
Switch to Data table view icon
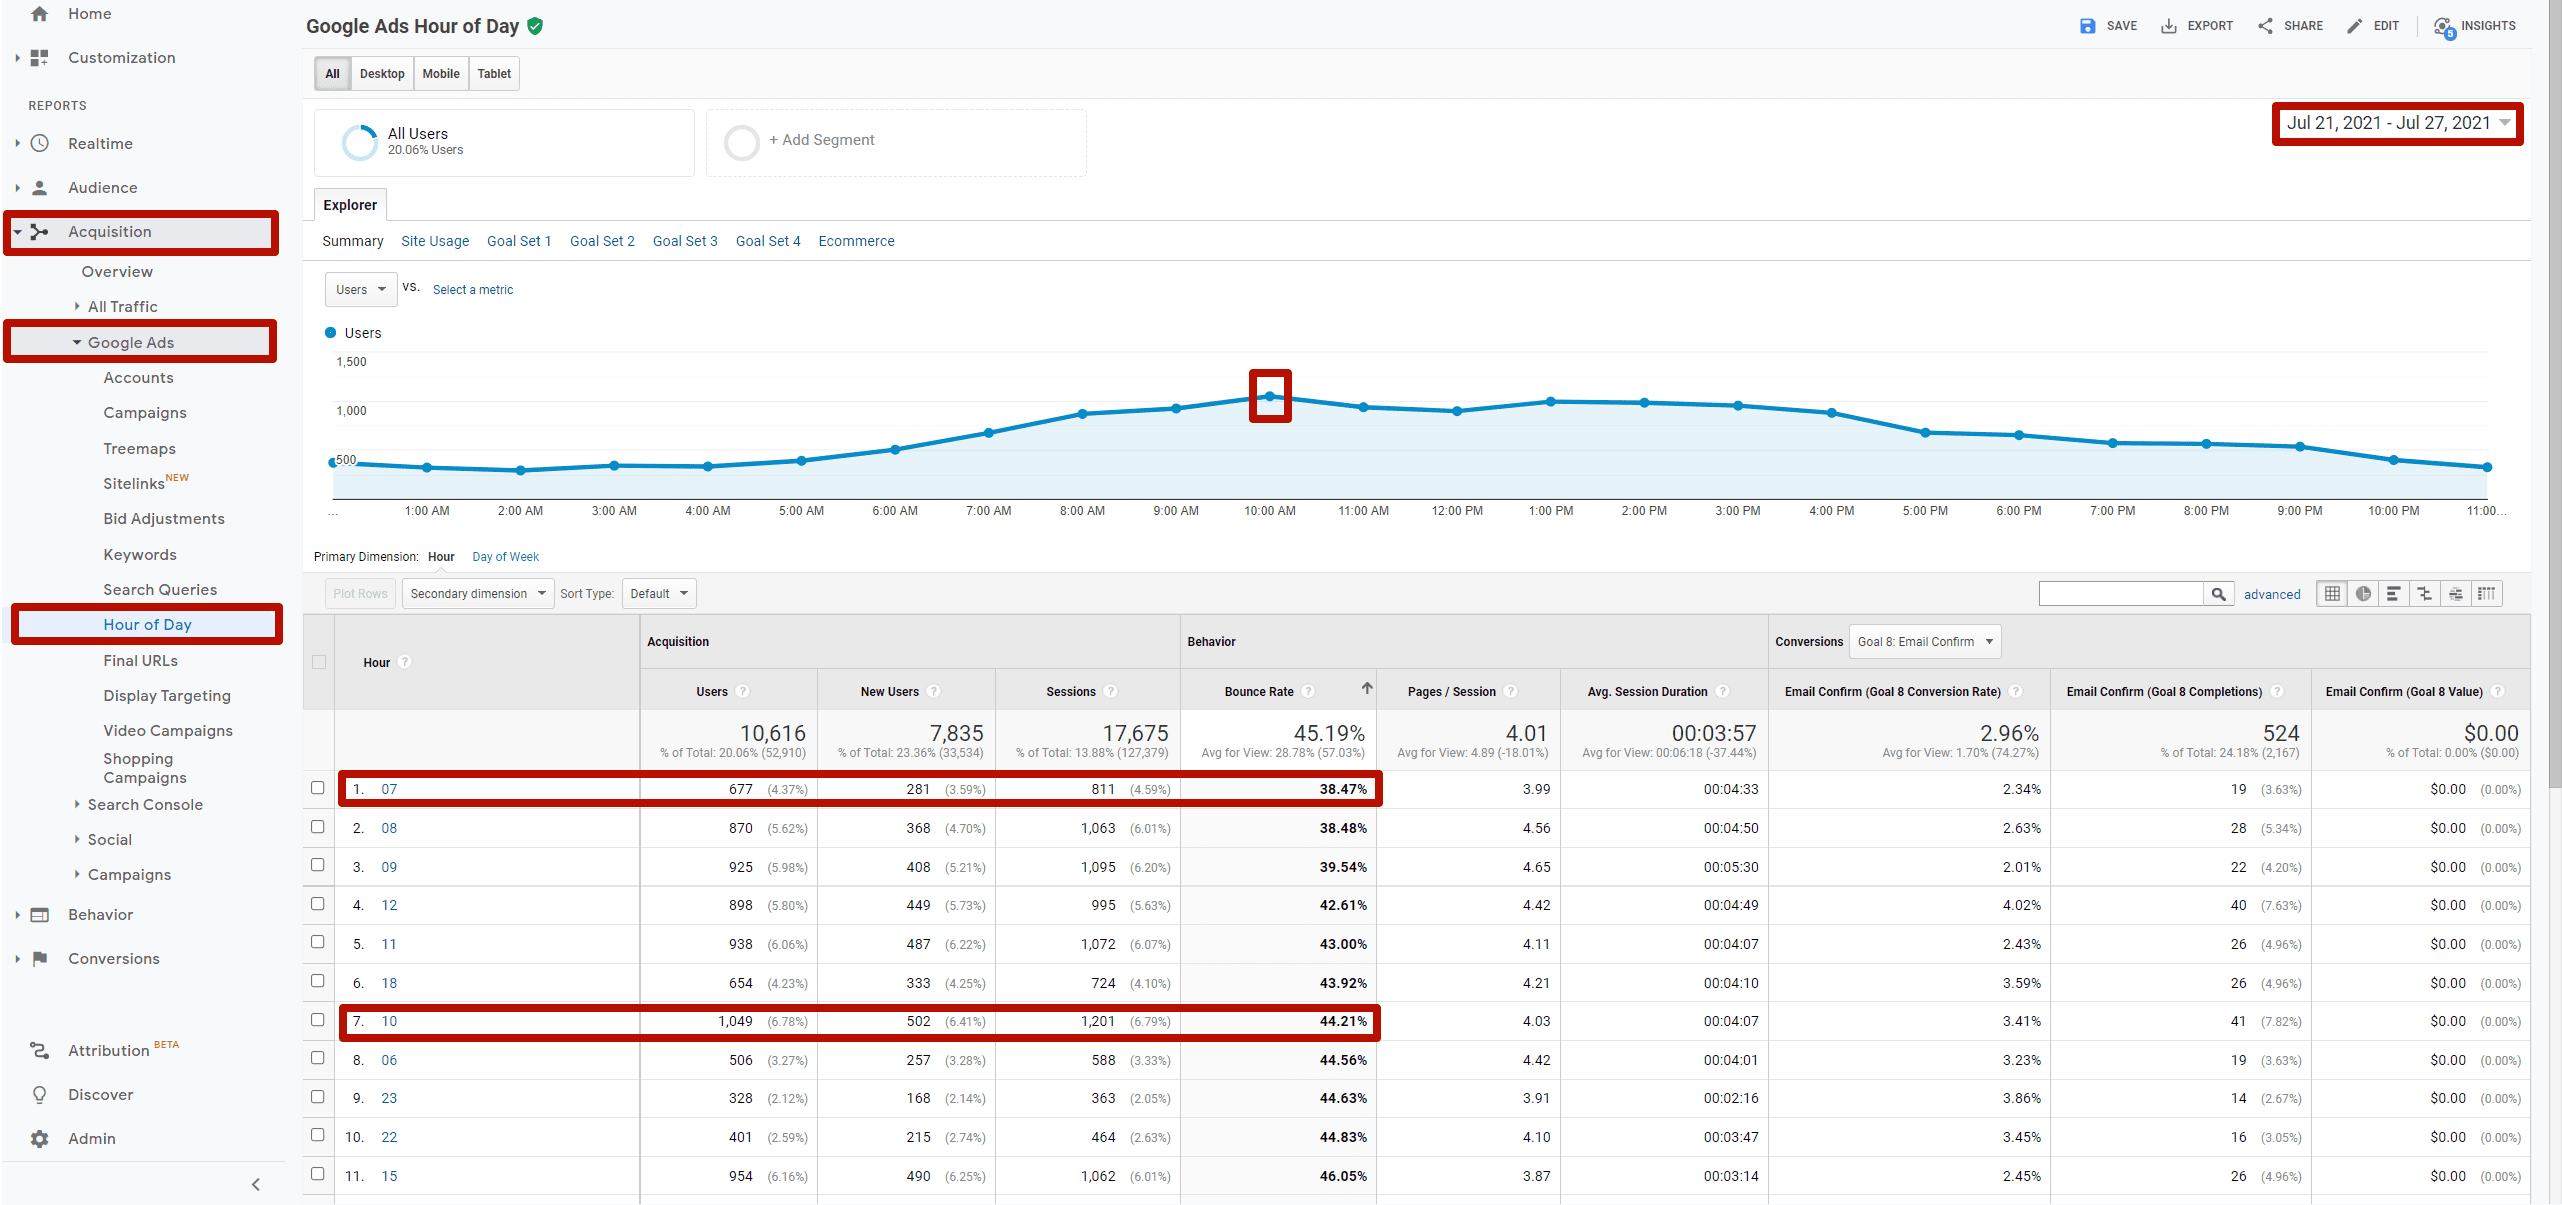click(2332, 594)
